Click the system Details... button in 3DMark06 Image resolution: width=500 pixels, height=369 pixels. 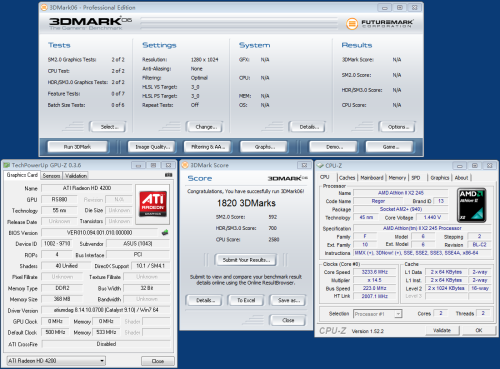tap(308, 127)
